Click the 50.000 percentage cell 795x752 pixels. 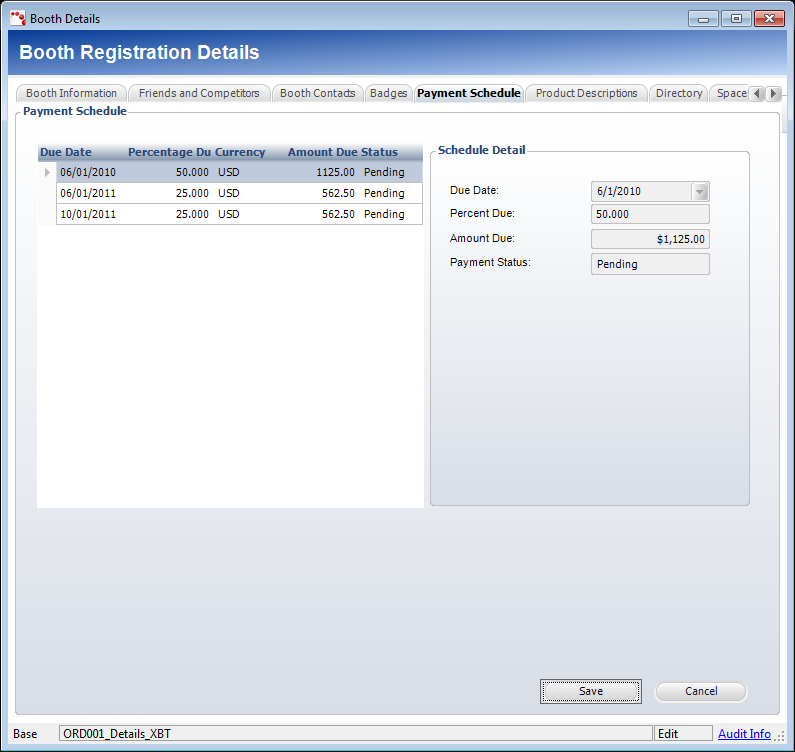pos(192,172)
